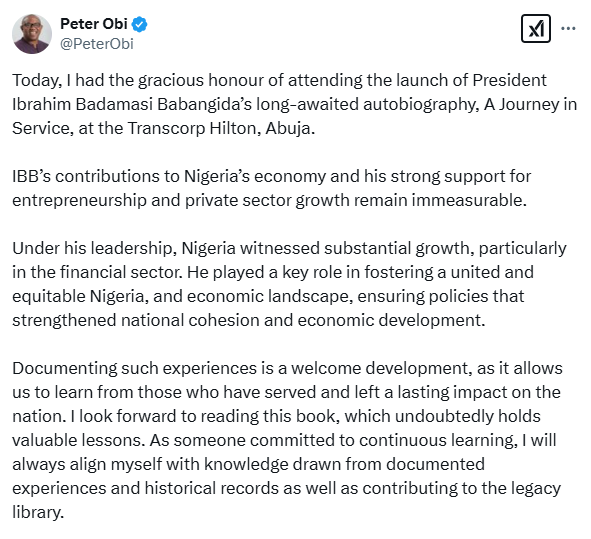Click the name 'Ibrahim Badamasi Babangida's'
This screenshot has width=591, height=539.
(132, 104)
